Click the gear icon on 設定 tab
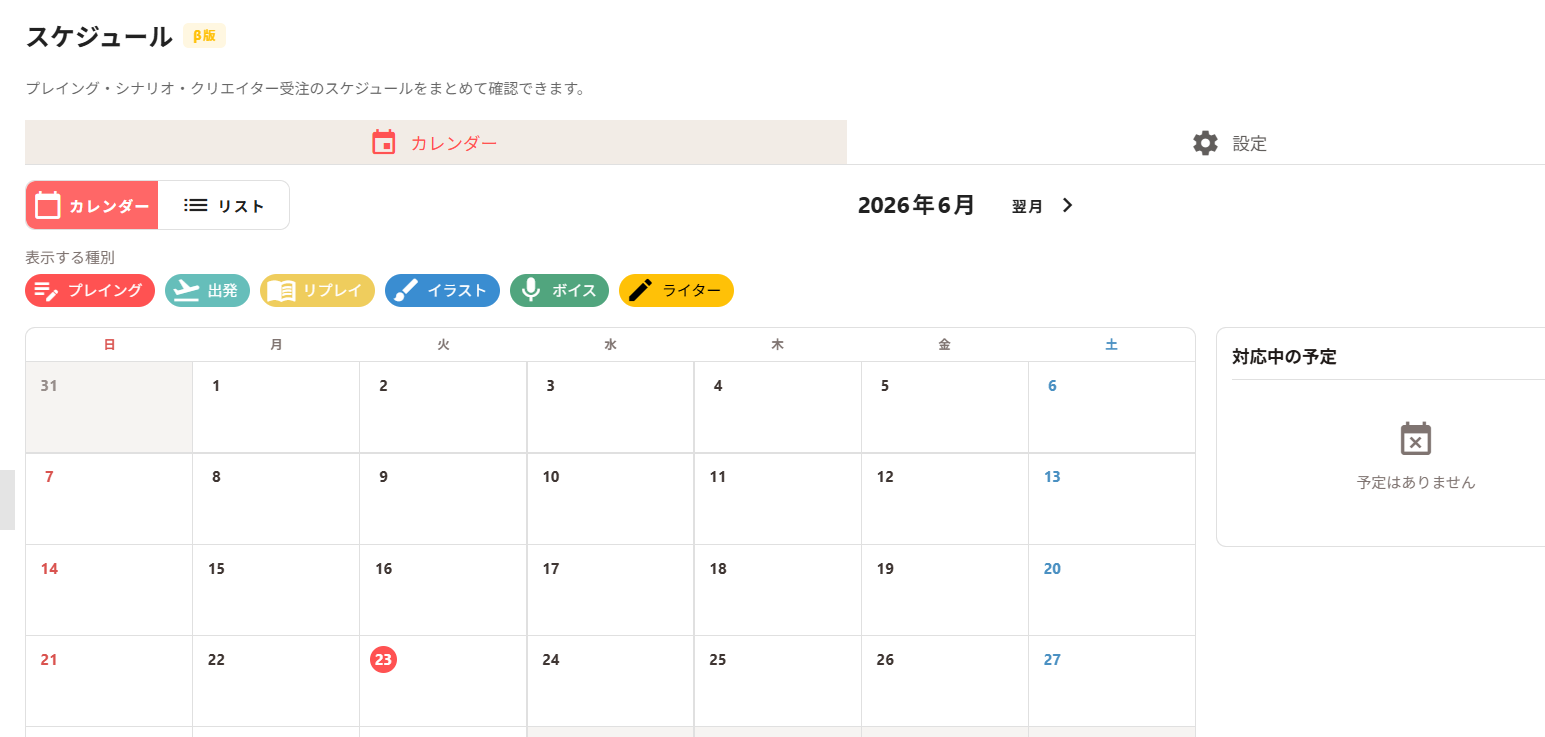Image resolution: width=1545 pixels, height=737 pixels. tap(1205, 143)
